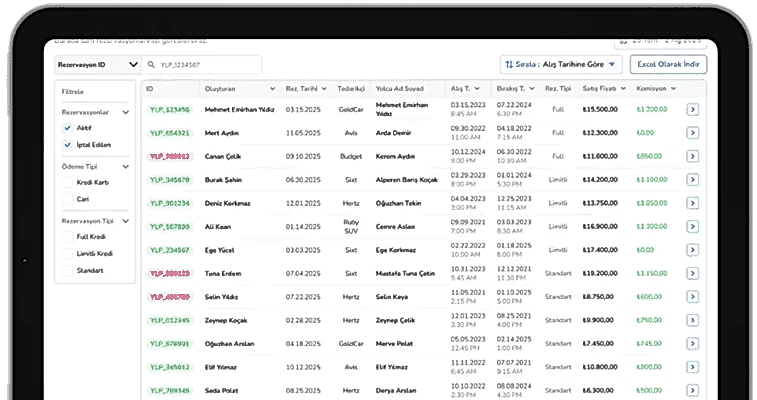The image size is (757, 400).
Task: Open reservation link YLP_345678
Action: click(x=169, y=180)
